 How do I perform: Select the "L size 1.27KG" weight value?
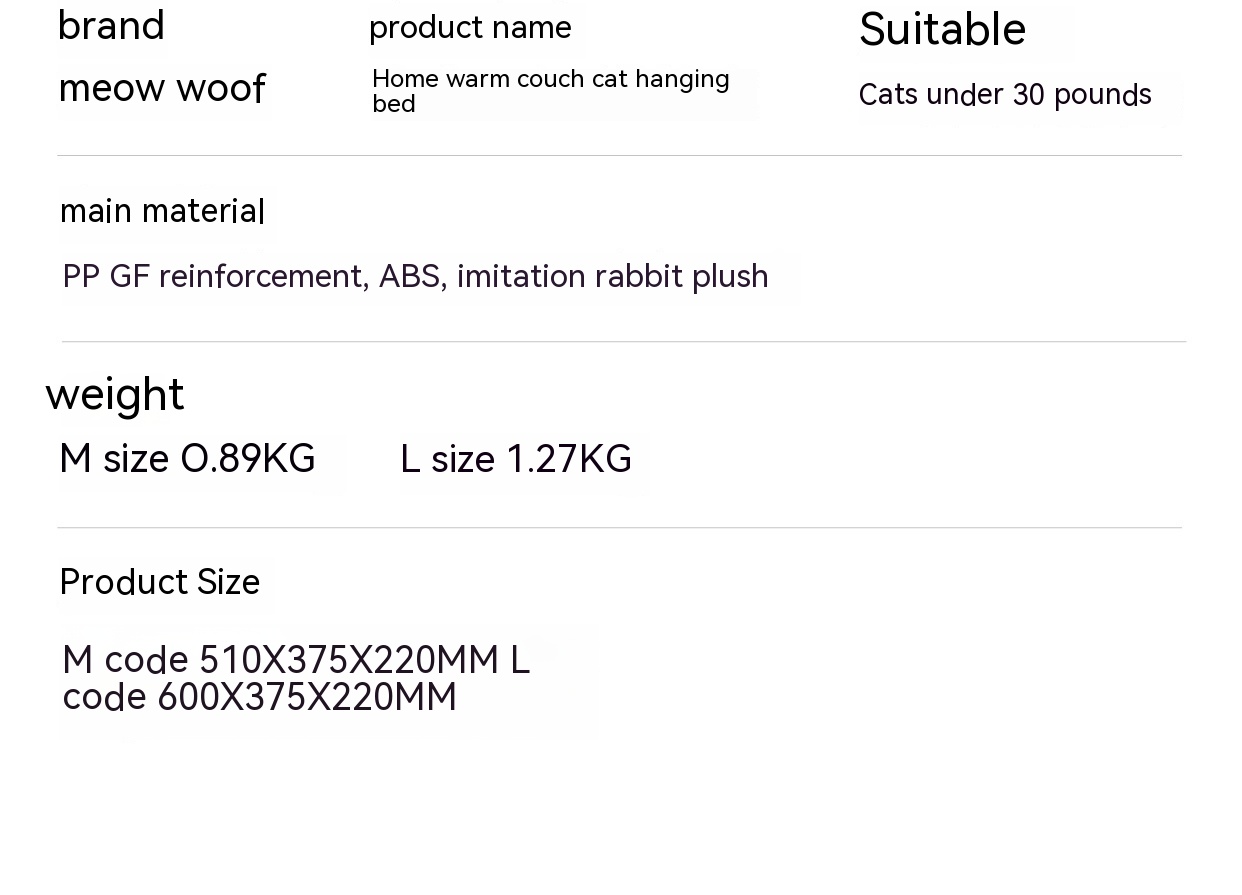click(516, 459)
